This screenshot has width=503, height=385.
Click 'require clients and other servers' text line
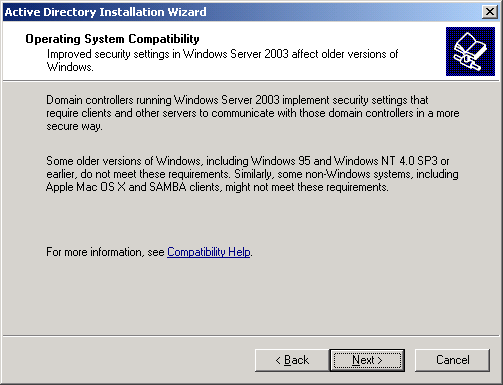(253, 113)
